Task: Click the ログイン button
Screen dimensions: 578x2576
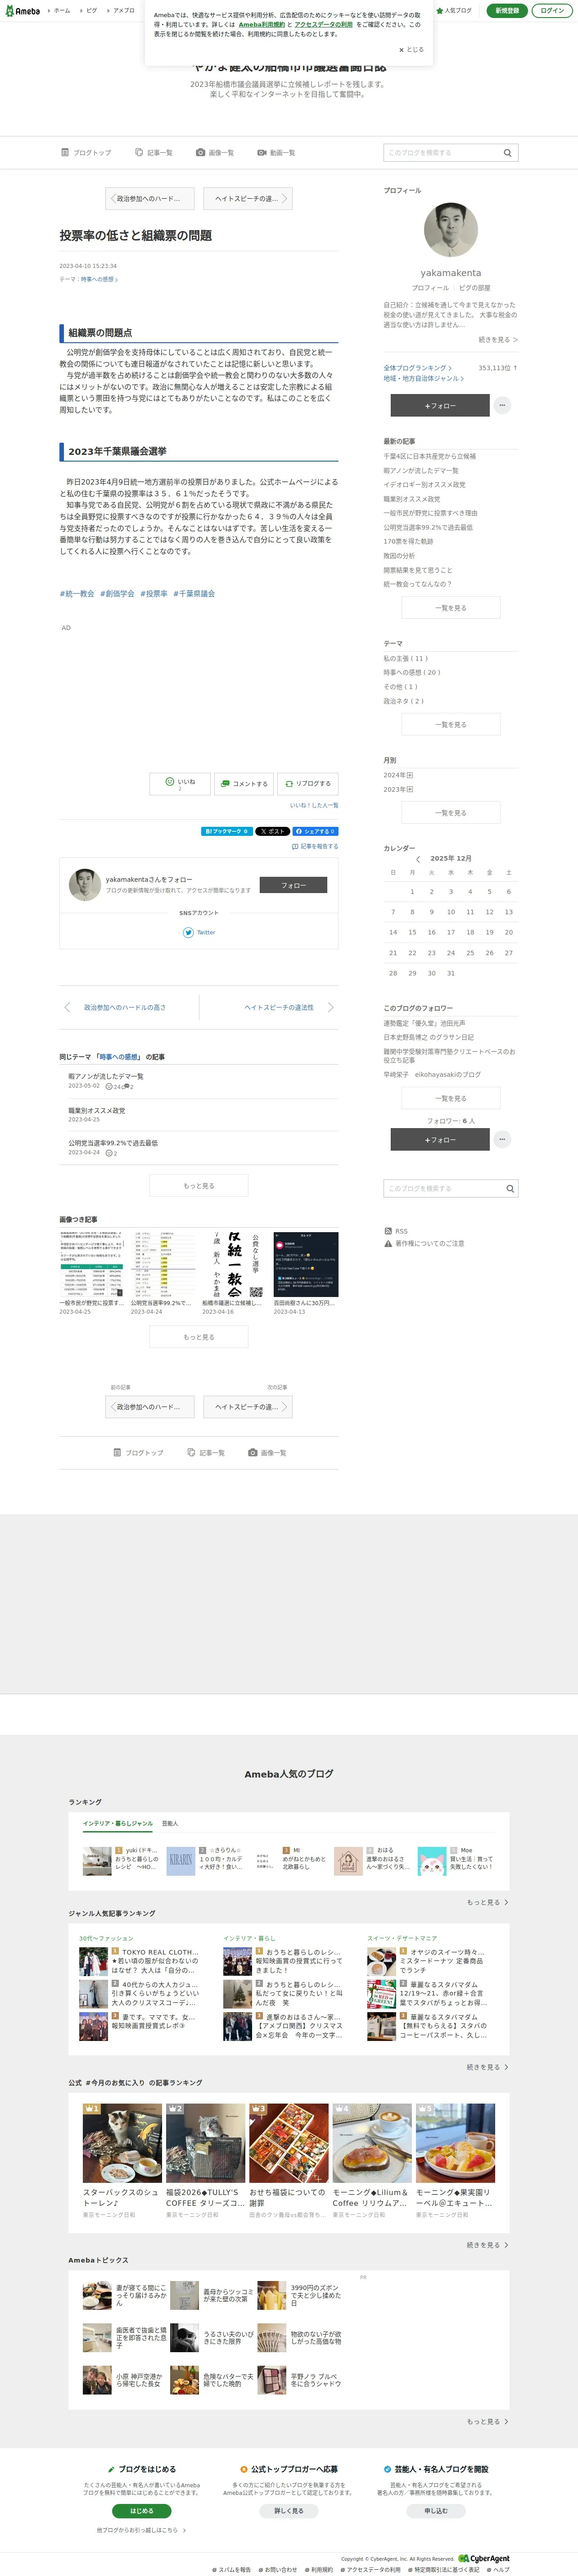Action: [551, 10]
